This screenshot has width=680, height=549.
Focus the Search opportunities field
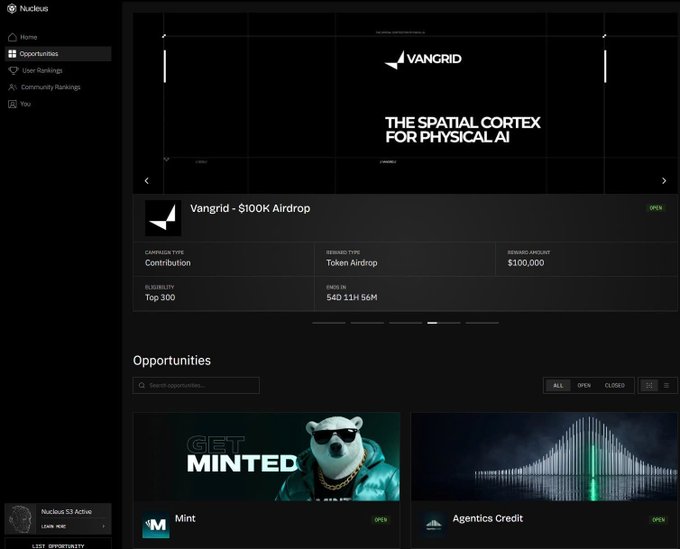[x=196, y=386]
